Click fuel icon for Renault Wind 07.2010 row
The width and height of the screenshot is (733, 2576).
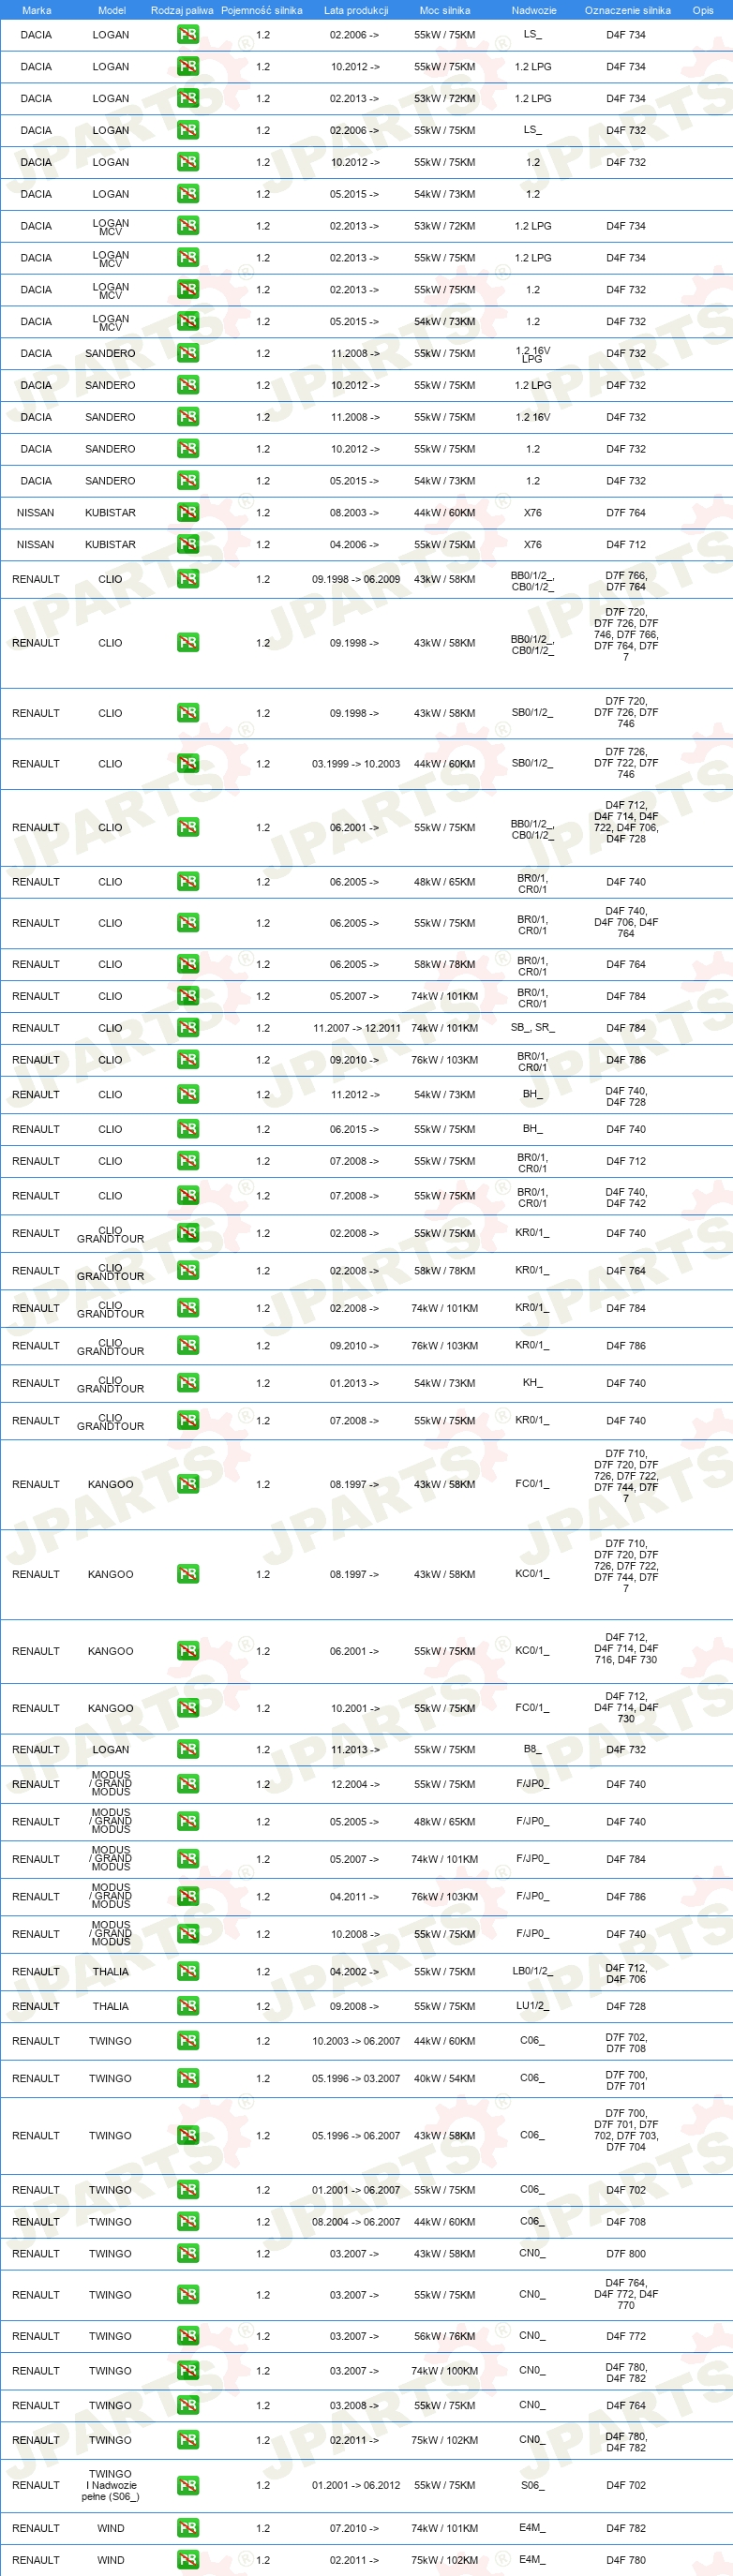point(188,2529)
